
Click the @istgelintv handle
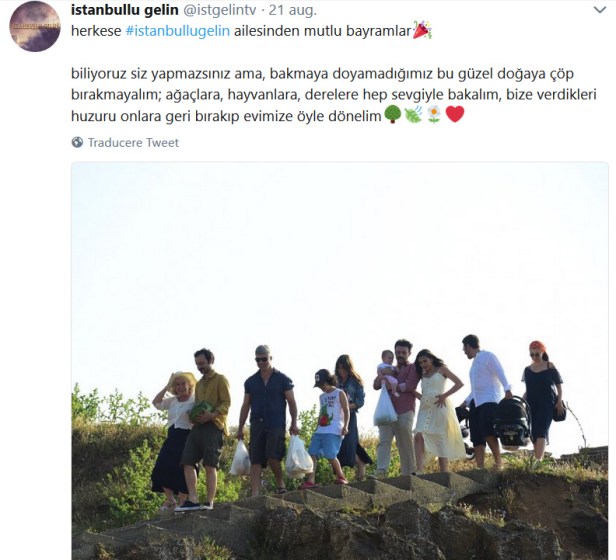coord(220,10)
